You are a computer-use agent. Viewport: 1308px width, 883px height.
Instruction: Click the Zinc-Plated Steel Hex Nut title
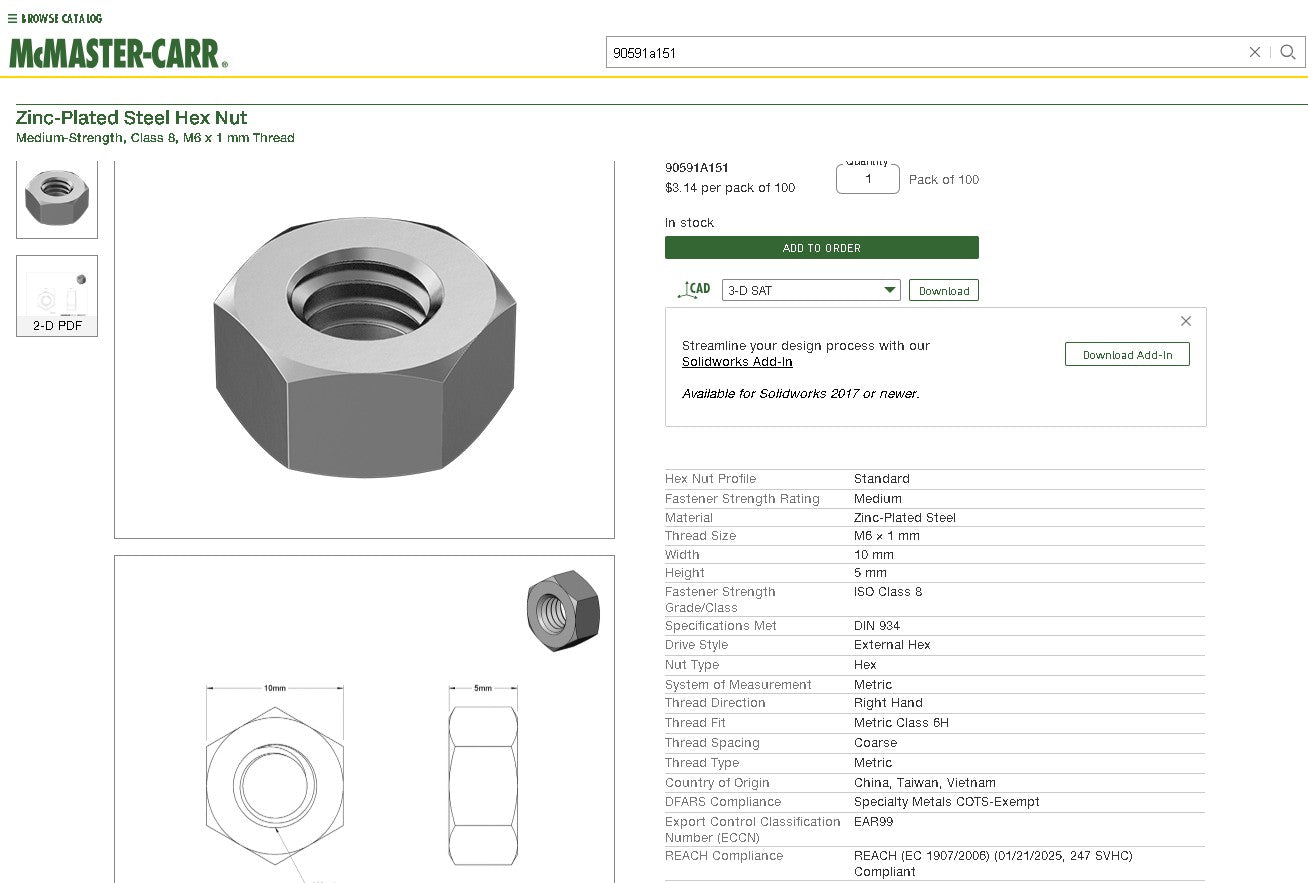132,117
